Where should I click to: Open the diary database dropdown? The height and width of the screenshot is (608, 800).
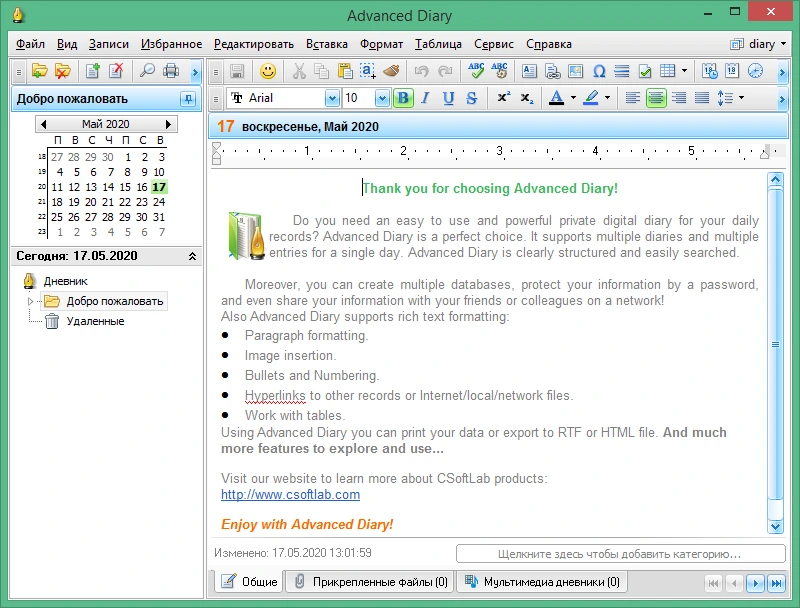[x=758, y=44]
